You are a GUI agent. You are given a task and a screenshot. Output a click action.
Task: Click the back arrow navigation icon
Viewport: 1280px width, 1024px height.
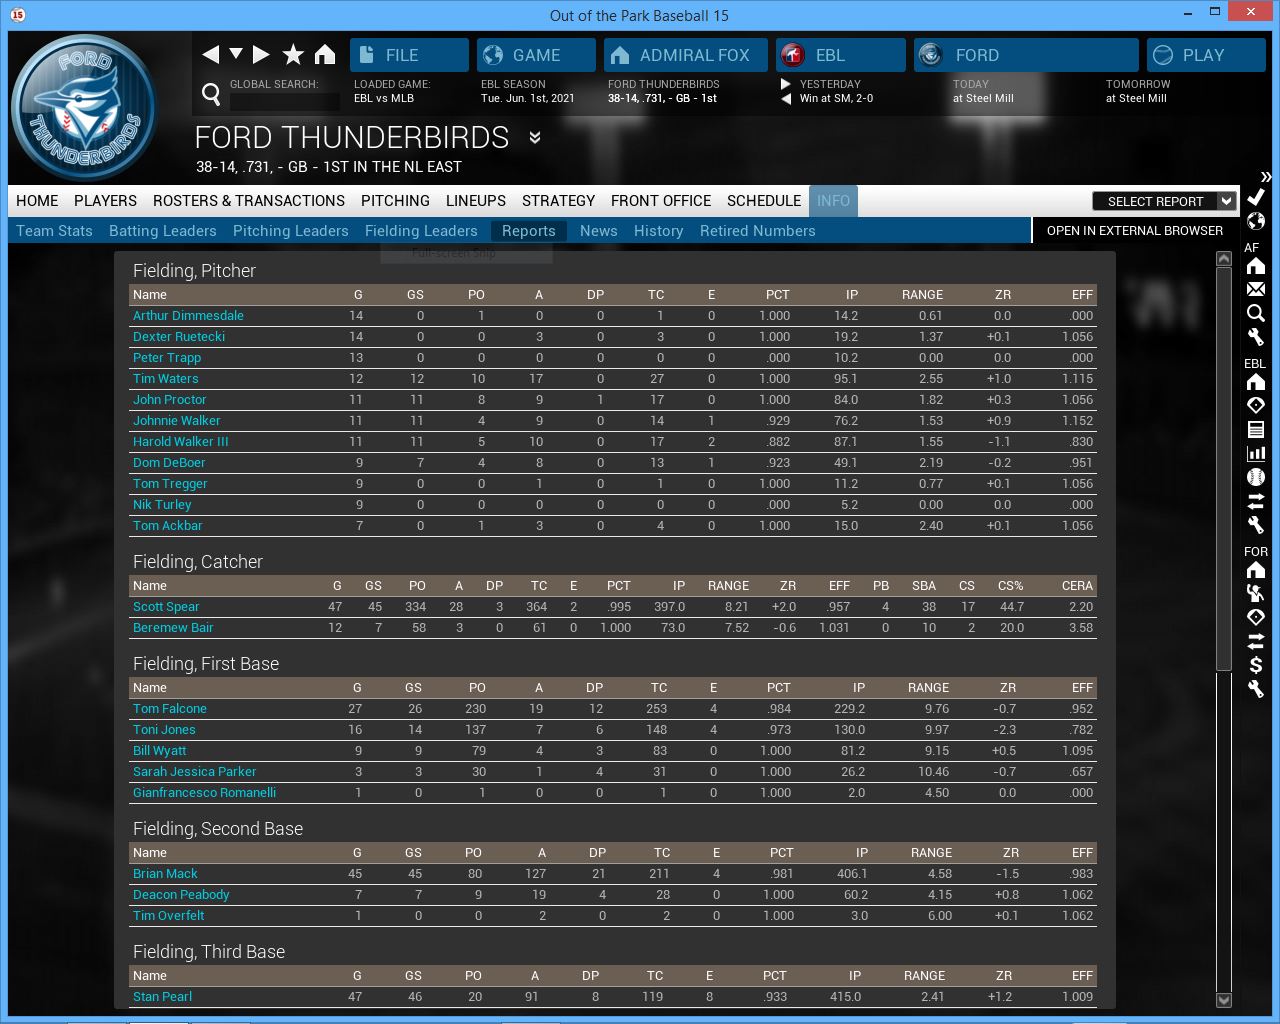point(210,55)
